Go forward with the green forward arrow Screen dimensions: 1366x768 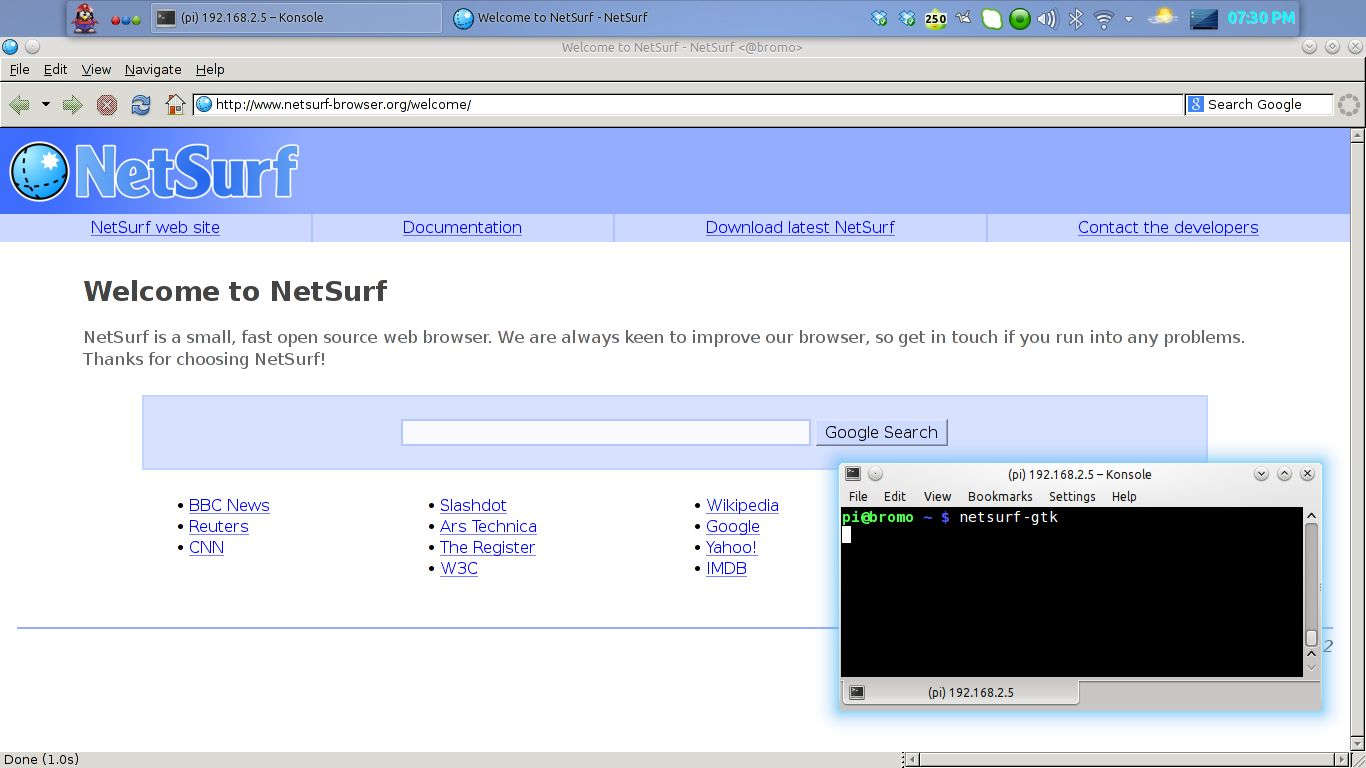pyautogui.click(x=72, y=105)
